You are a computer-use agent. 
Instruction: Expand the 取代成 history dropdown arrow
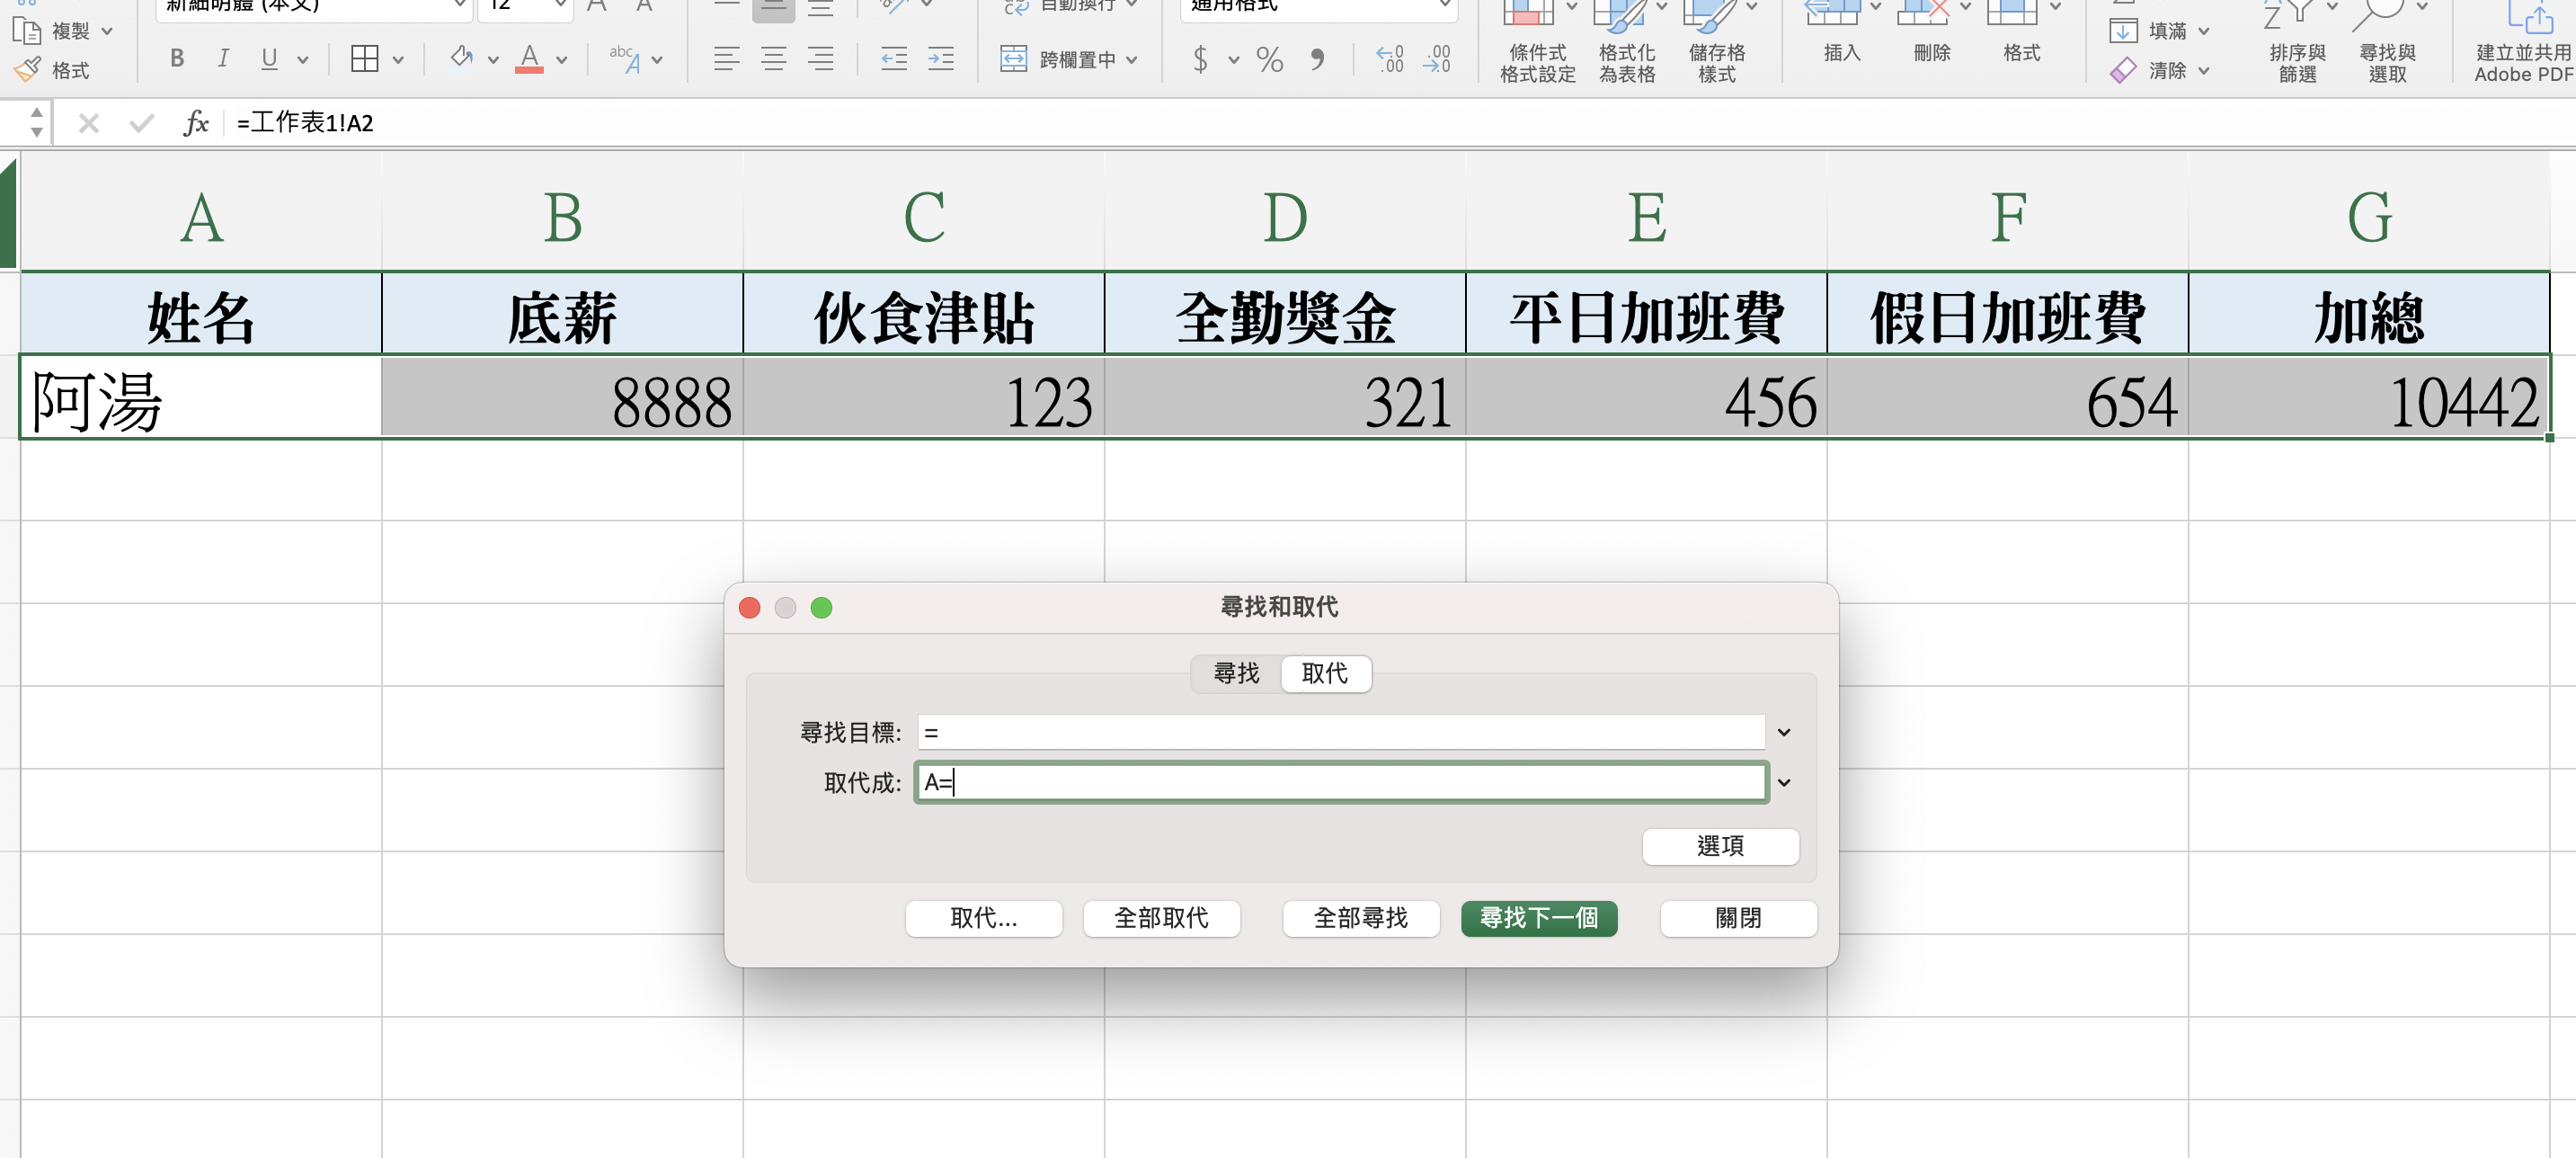[1783, 783]
